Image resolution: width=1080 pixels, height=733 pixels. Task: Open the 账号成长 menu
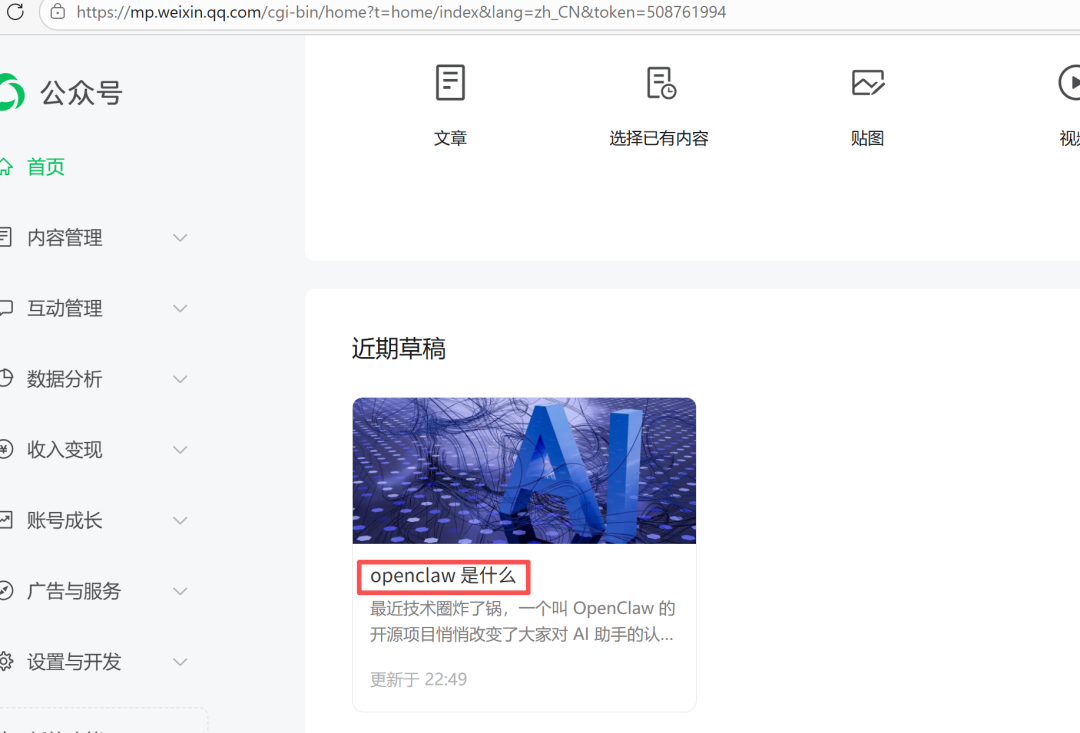65,520
